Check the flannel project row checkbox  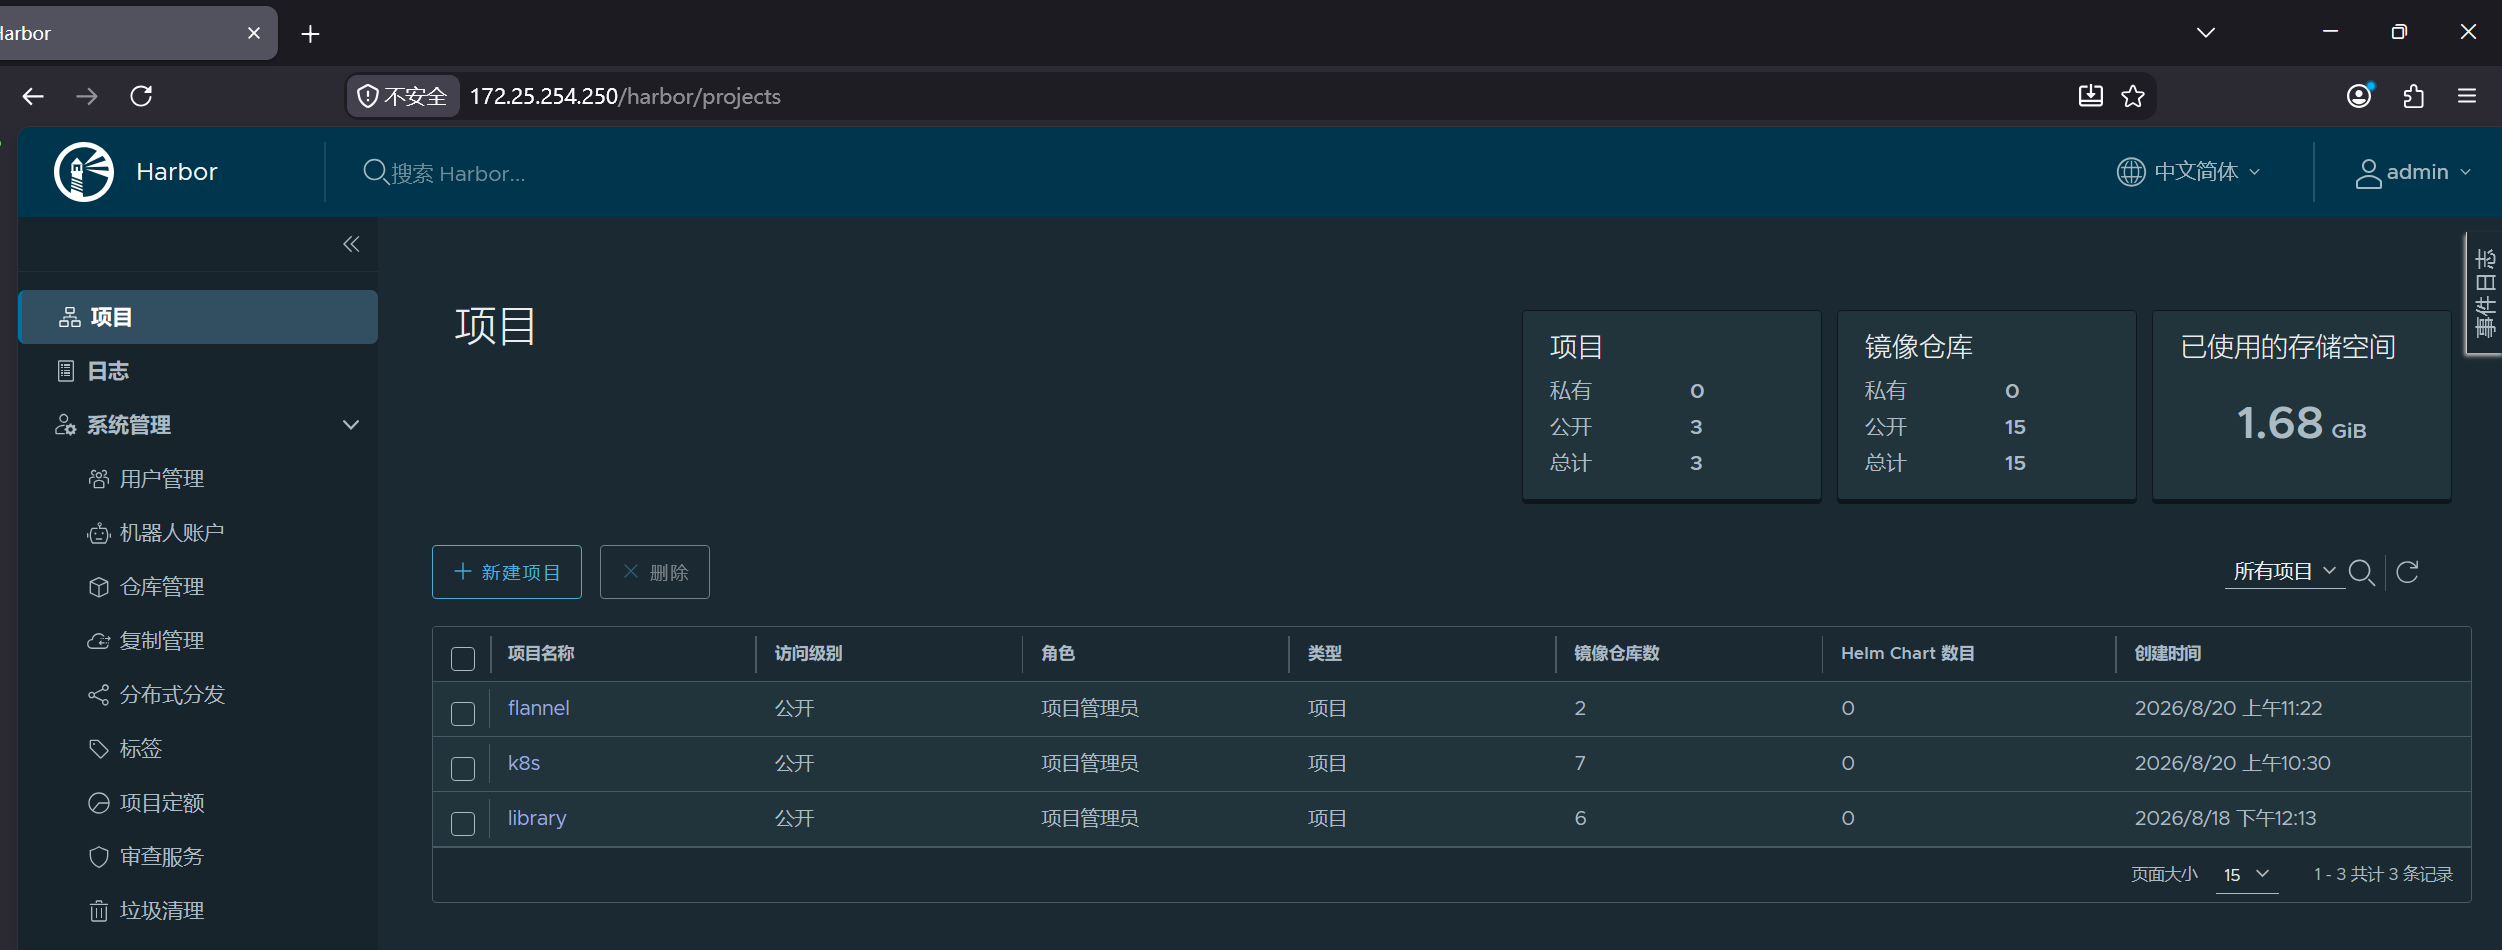[463, 713]
